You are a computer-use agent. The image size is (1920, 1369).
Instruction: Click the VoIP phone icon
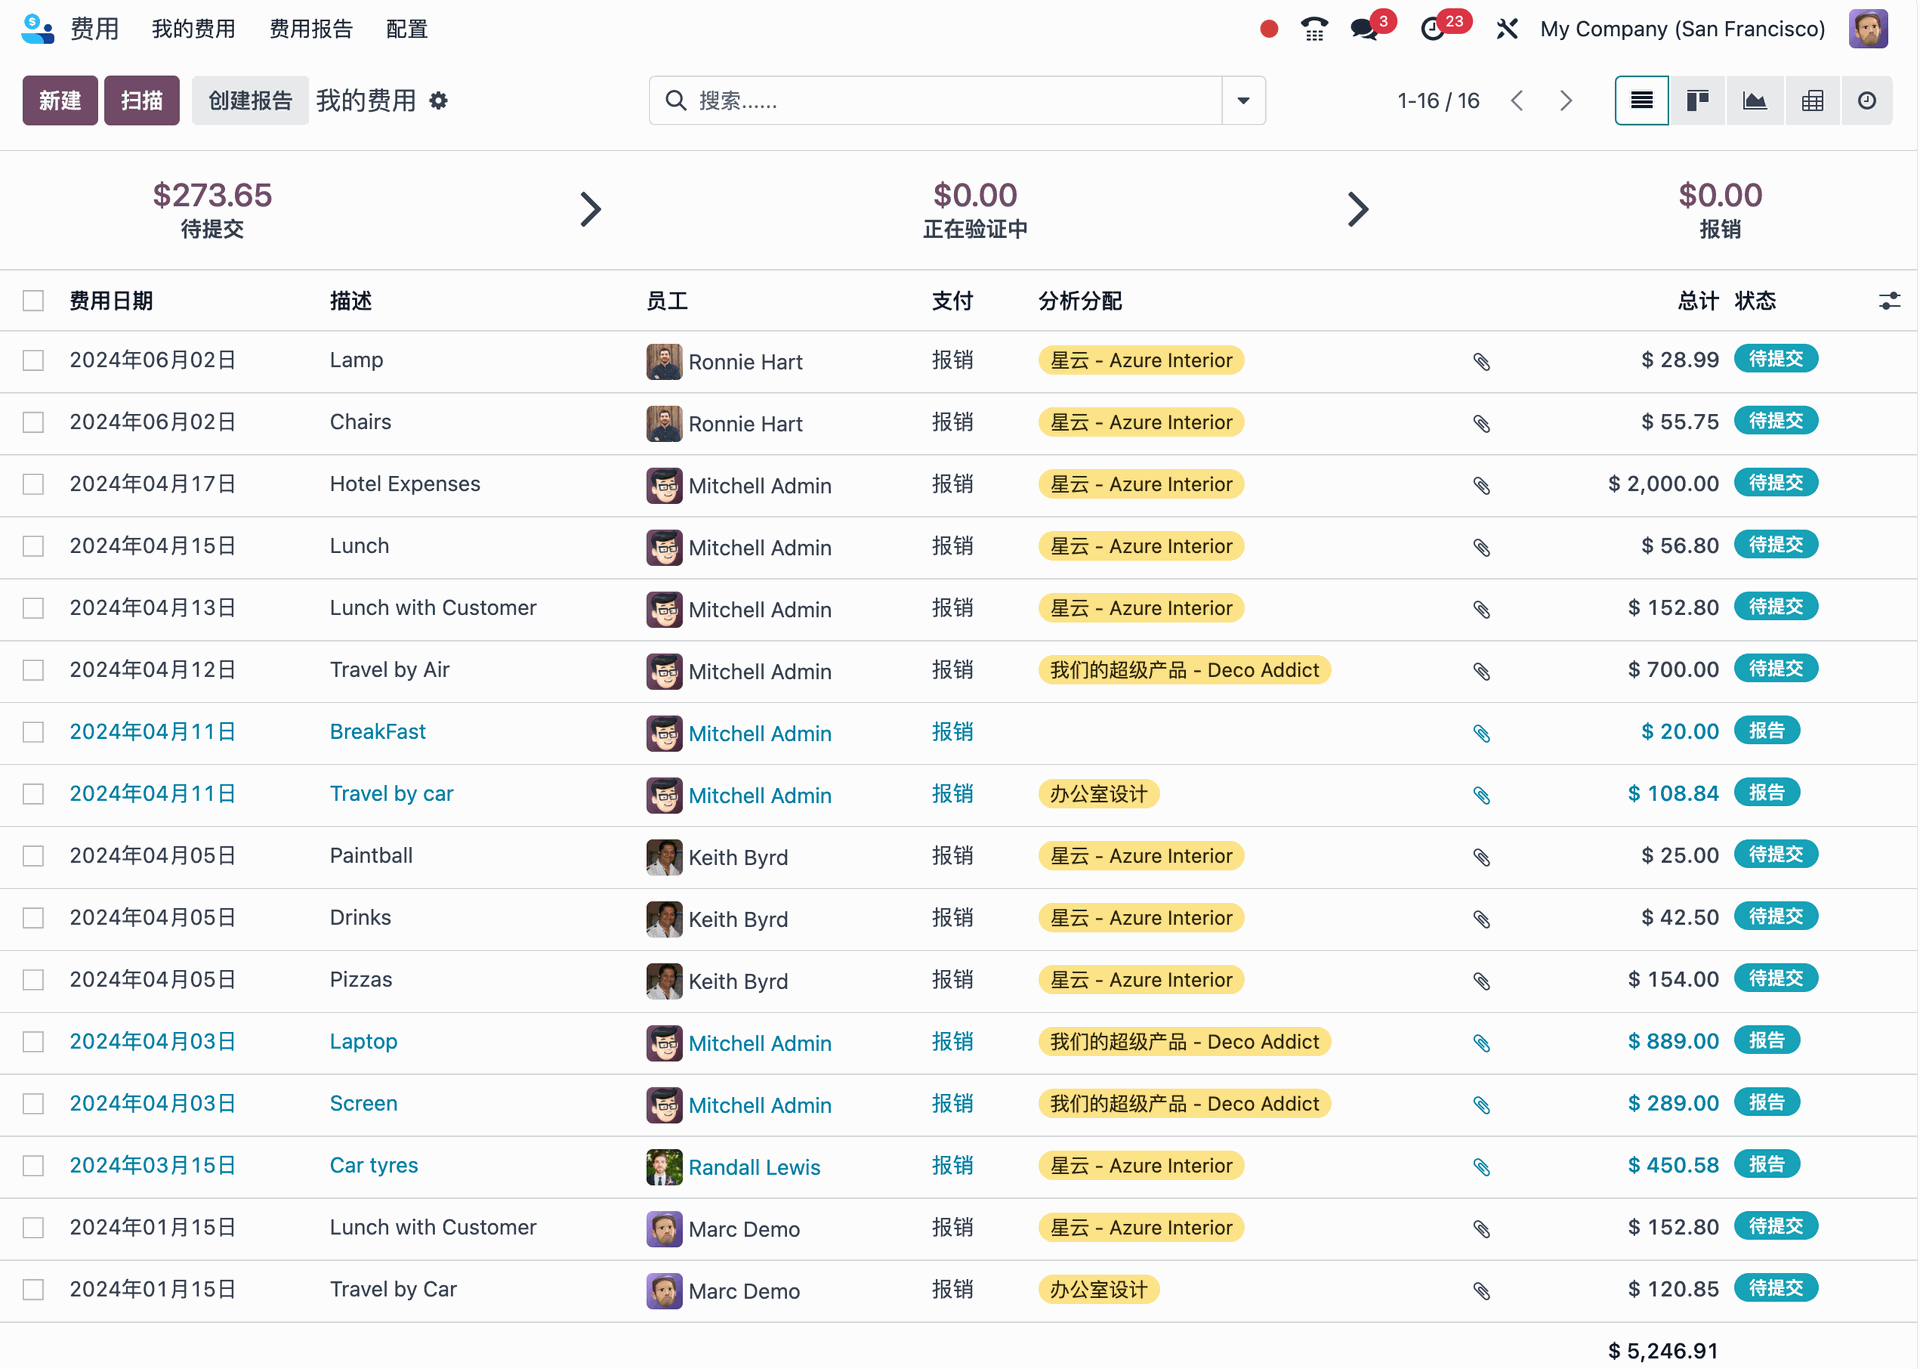click(1314, 28)
